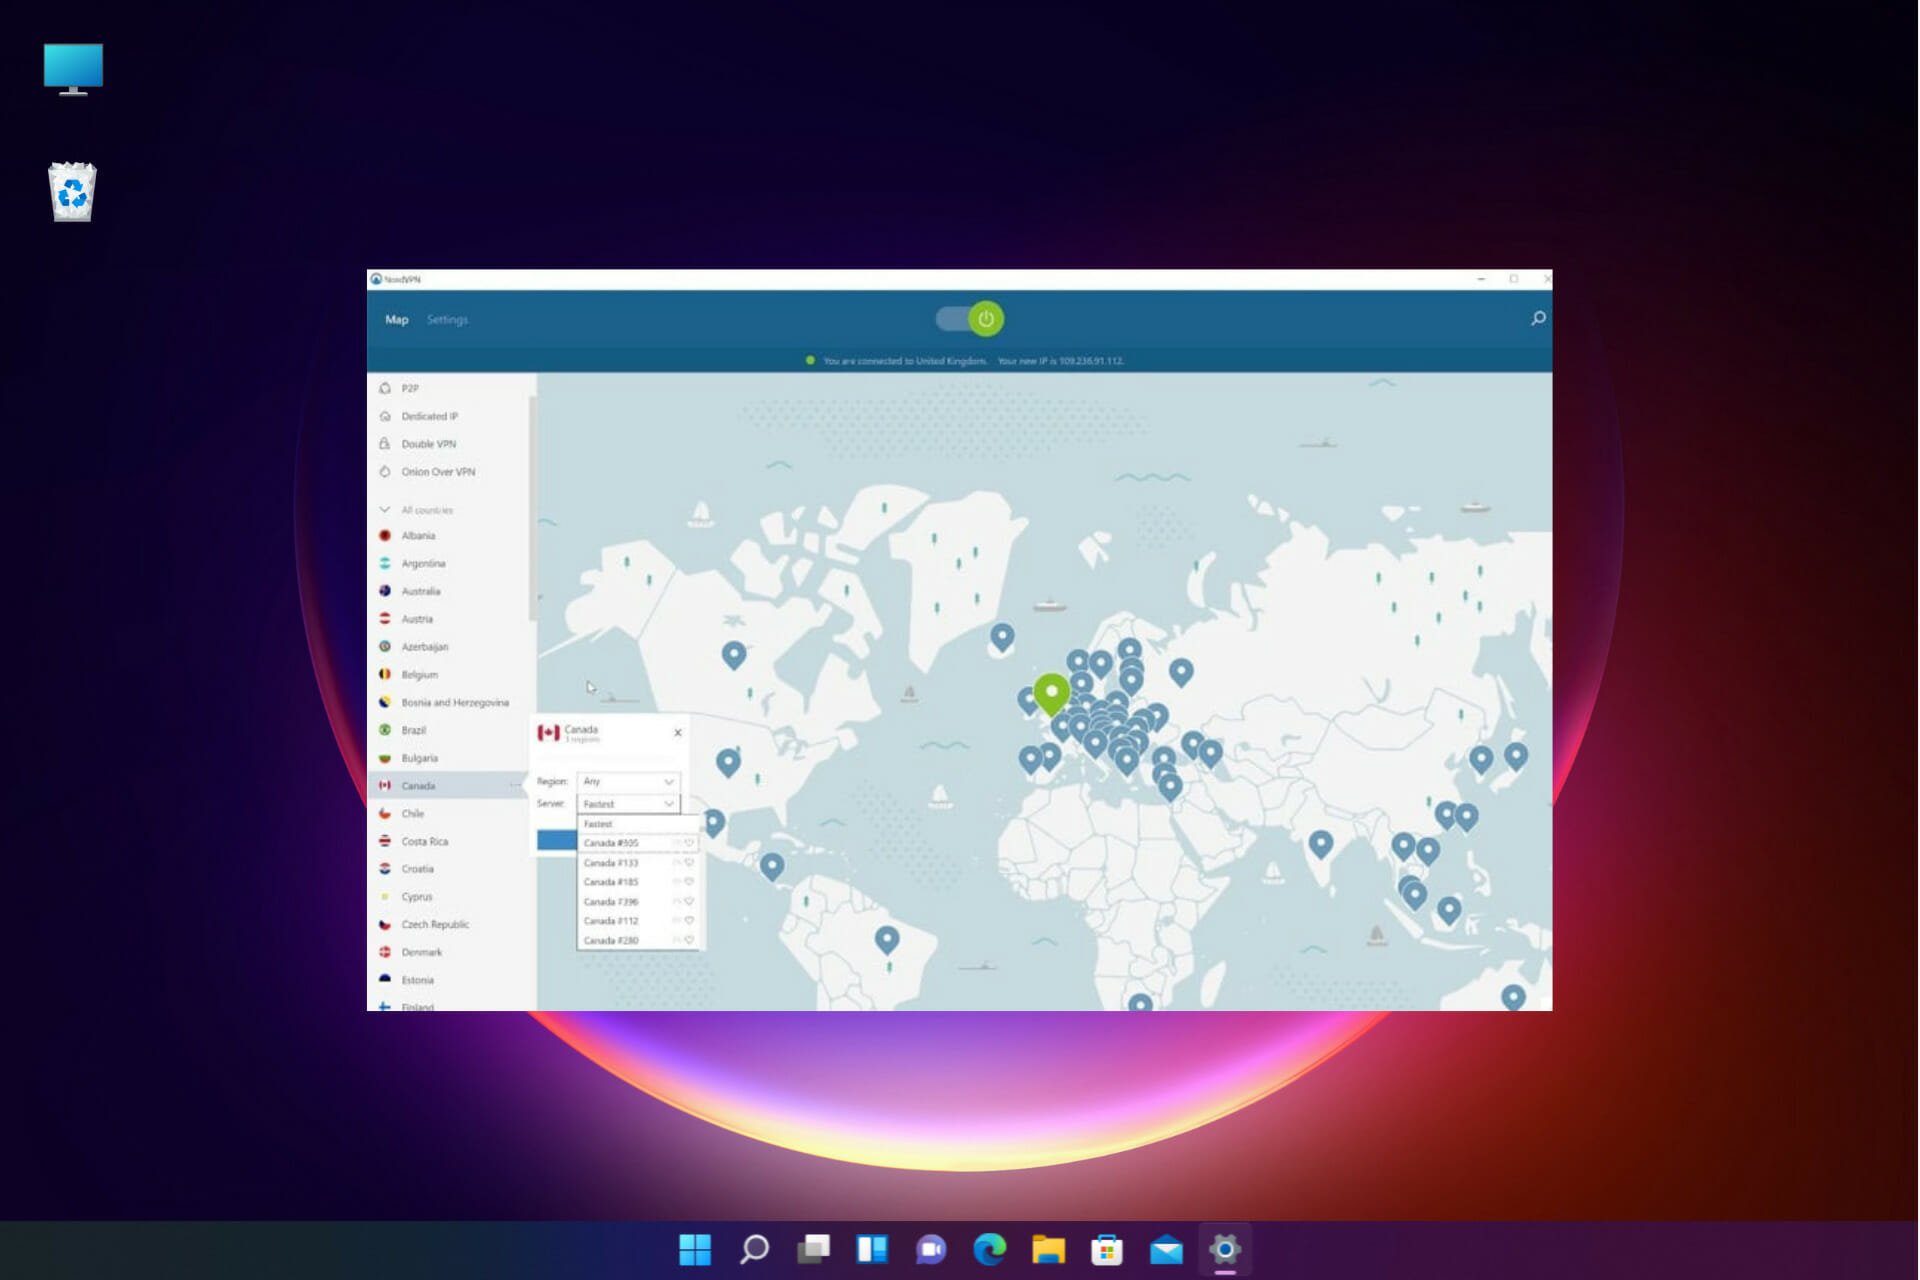This screenshot has width=1920, height=1280.
Task: Choose Cyprus from the country list
Action: coord(450,897)
